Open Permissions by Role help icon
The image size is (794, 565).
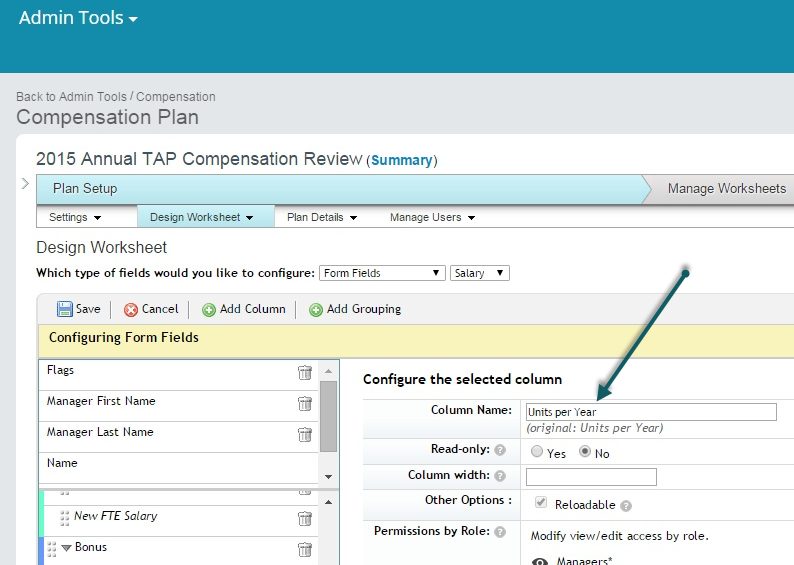500,532
